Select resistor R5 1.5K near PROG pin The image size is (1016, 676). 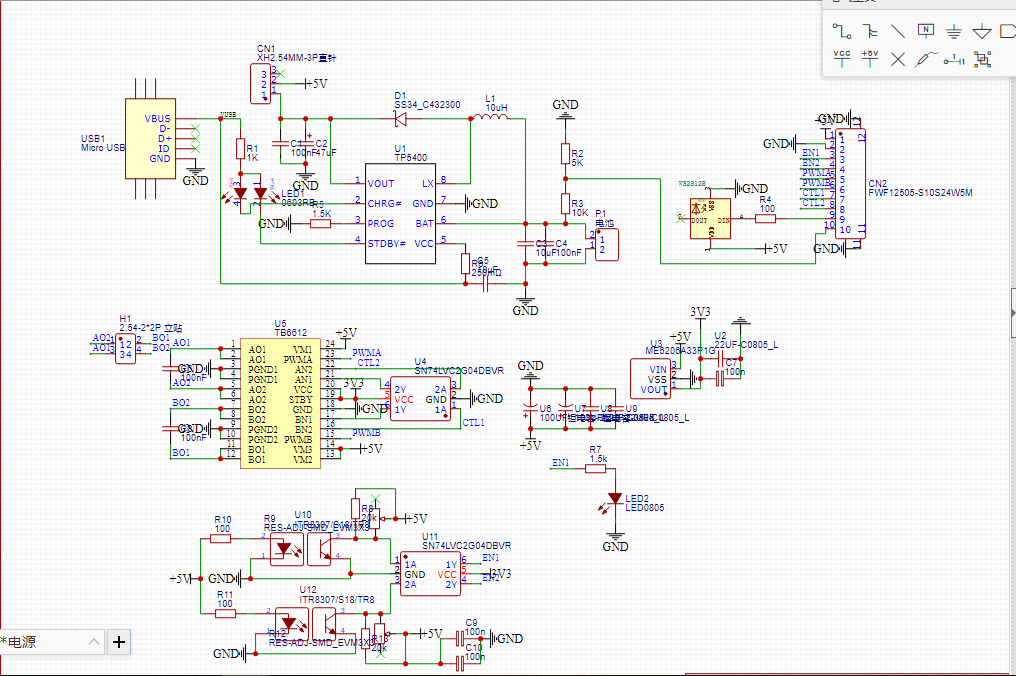pyautogui.click(x=320, y=224)
